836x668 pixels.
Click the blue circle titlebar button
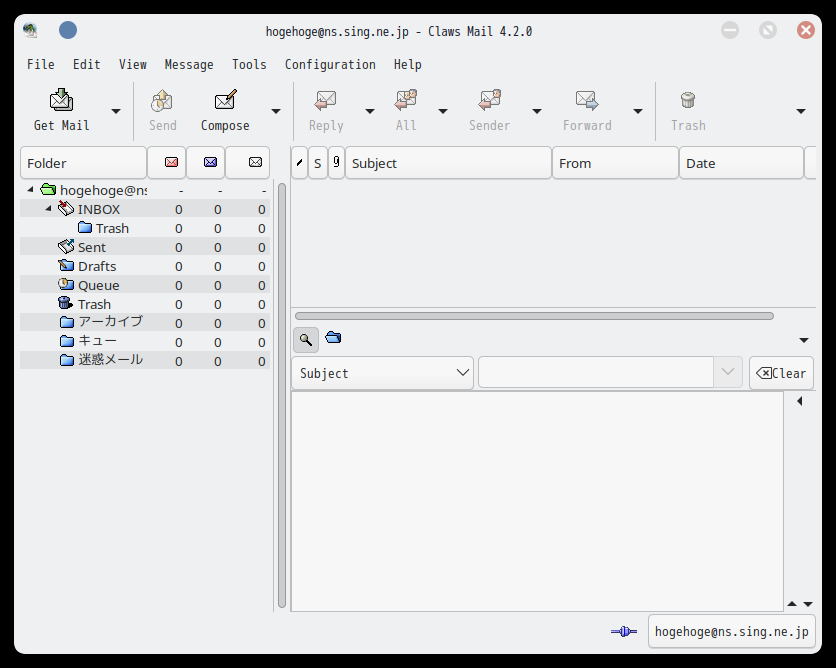68,30
